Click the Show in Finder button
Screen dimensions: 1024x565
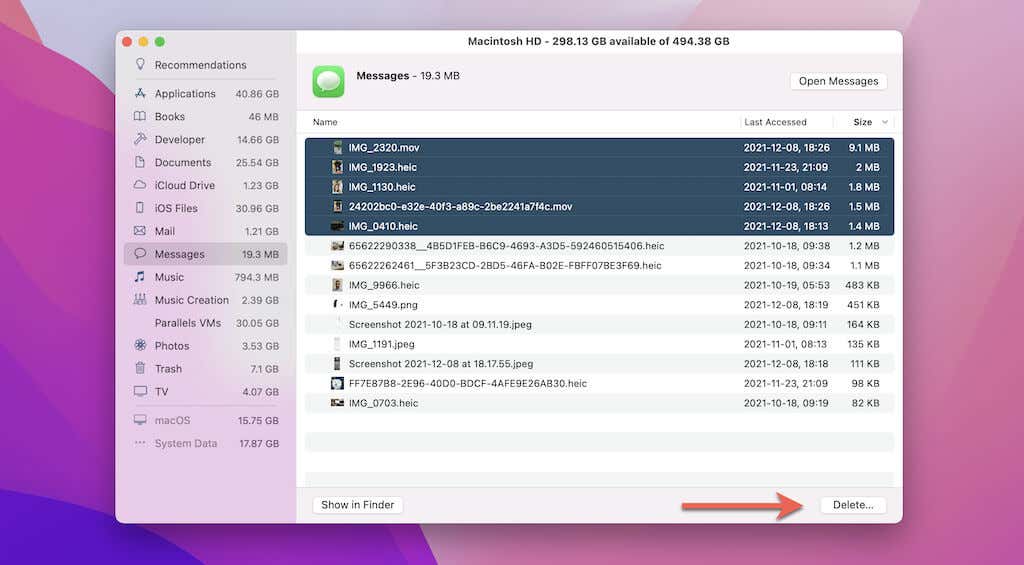click(x=358, y=505)
